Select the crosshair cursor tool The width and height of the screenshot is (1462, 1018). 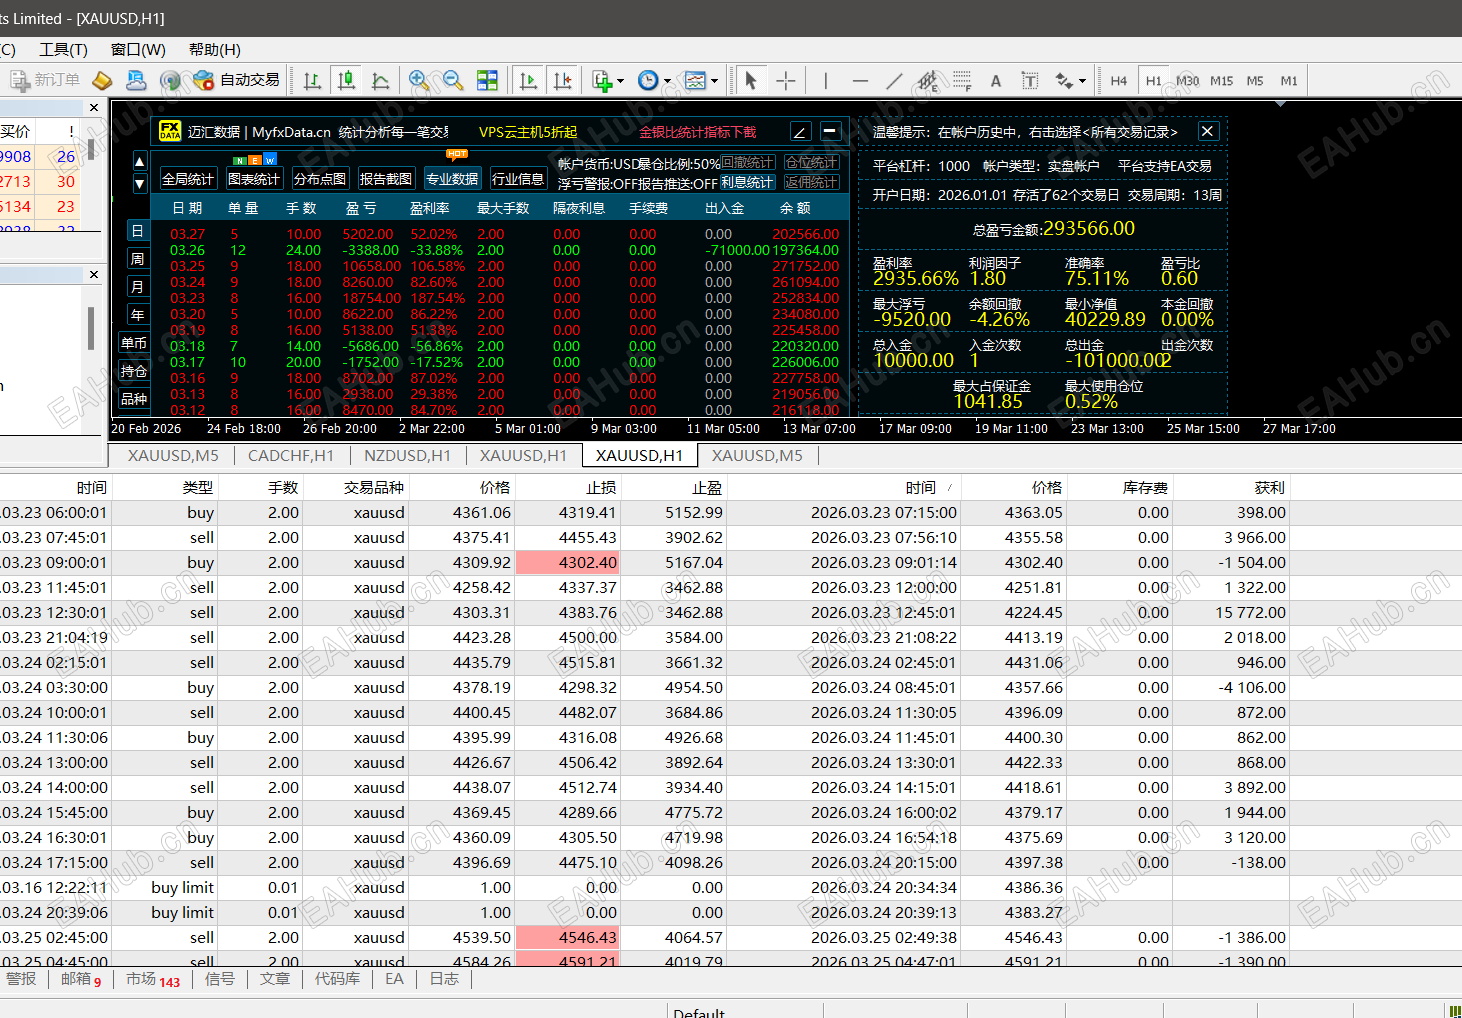click(786, 81)
